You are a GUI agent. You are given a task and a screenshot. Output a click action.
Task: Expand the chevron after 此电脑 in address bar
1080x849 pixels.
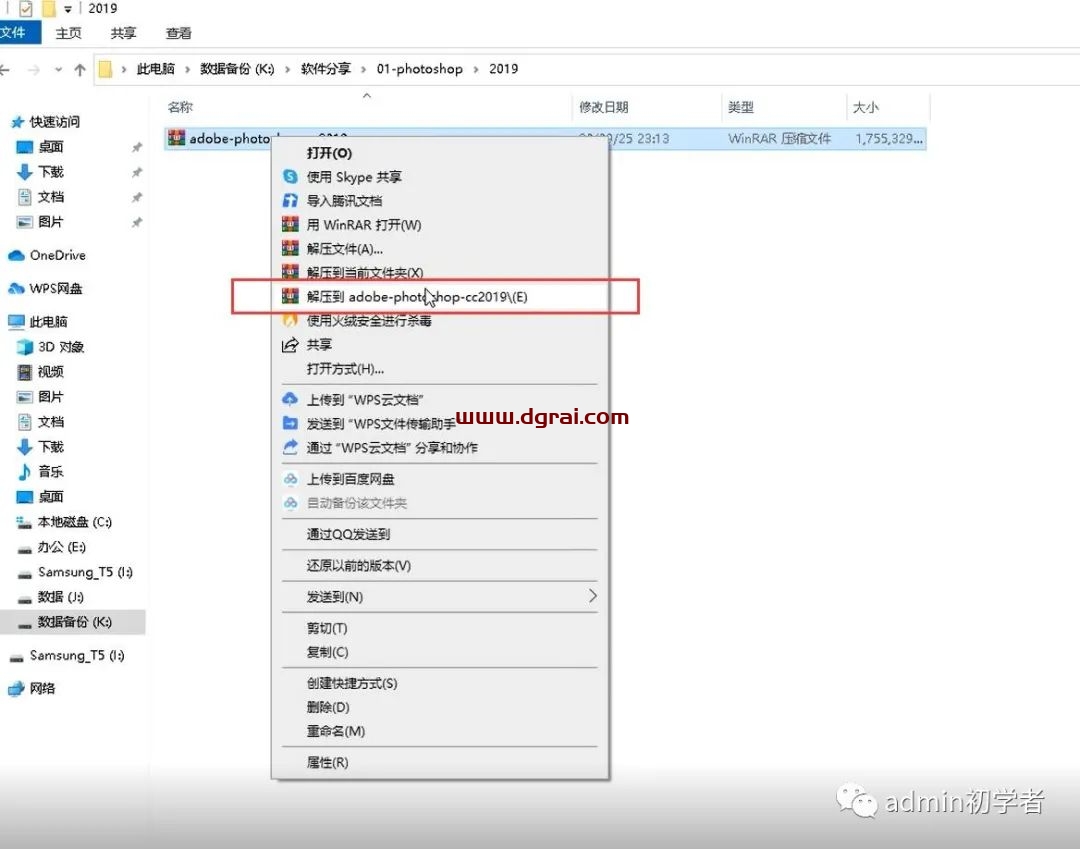pyautogui.click(x=187, y=70)
